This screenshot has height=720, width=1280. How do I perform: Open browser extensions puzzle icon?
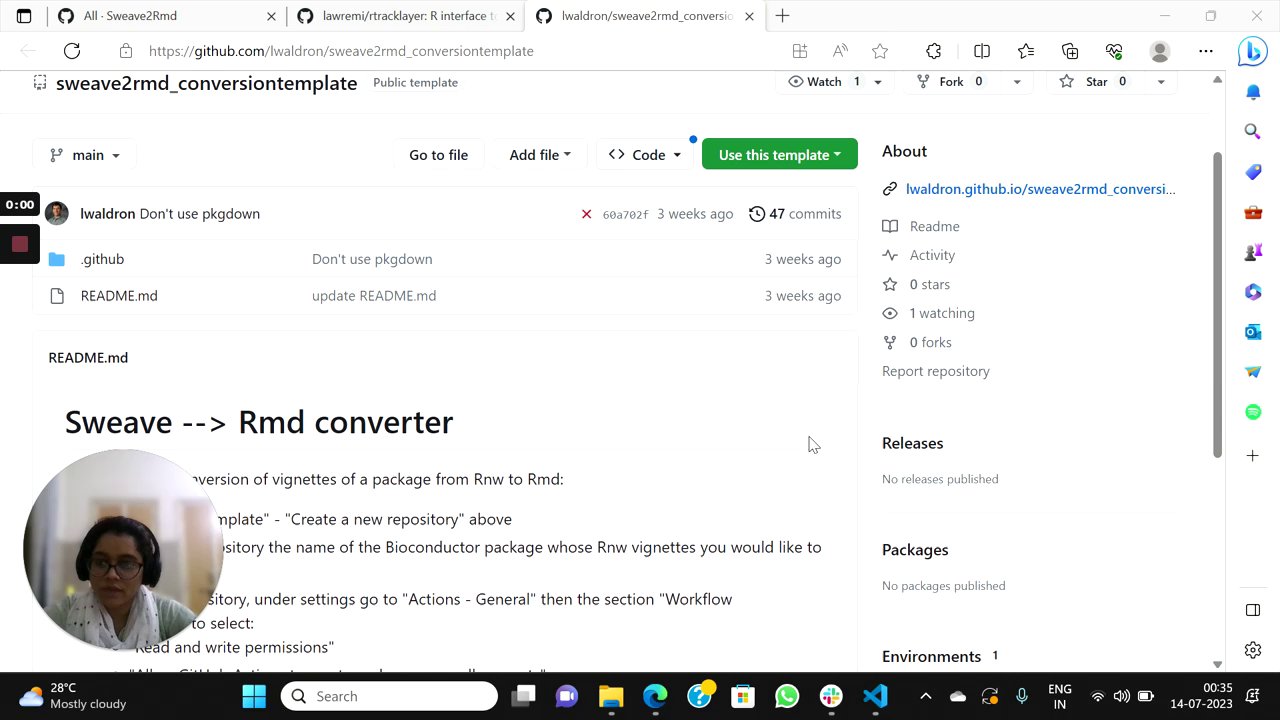[934, 51]
